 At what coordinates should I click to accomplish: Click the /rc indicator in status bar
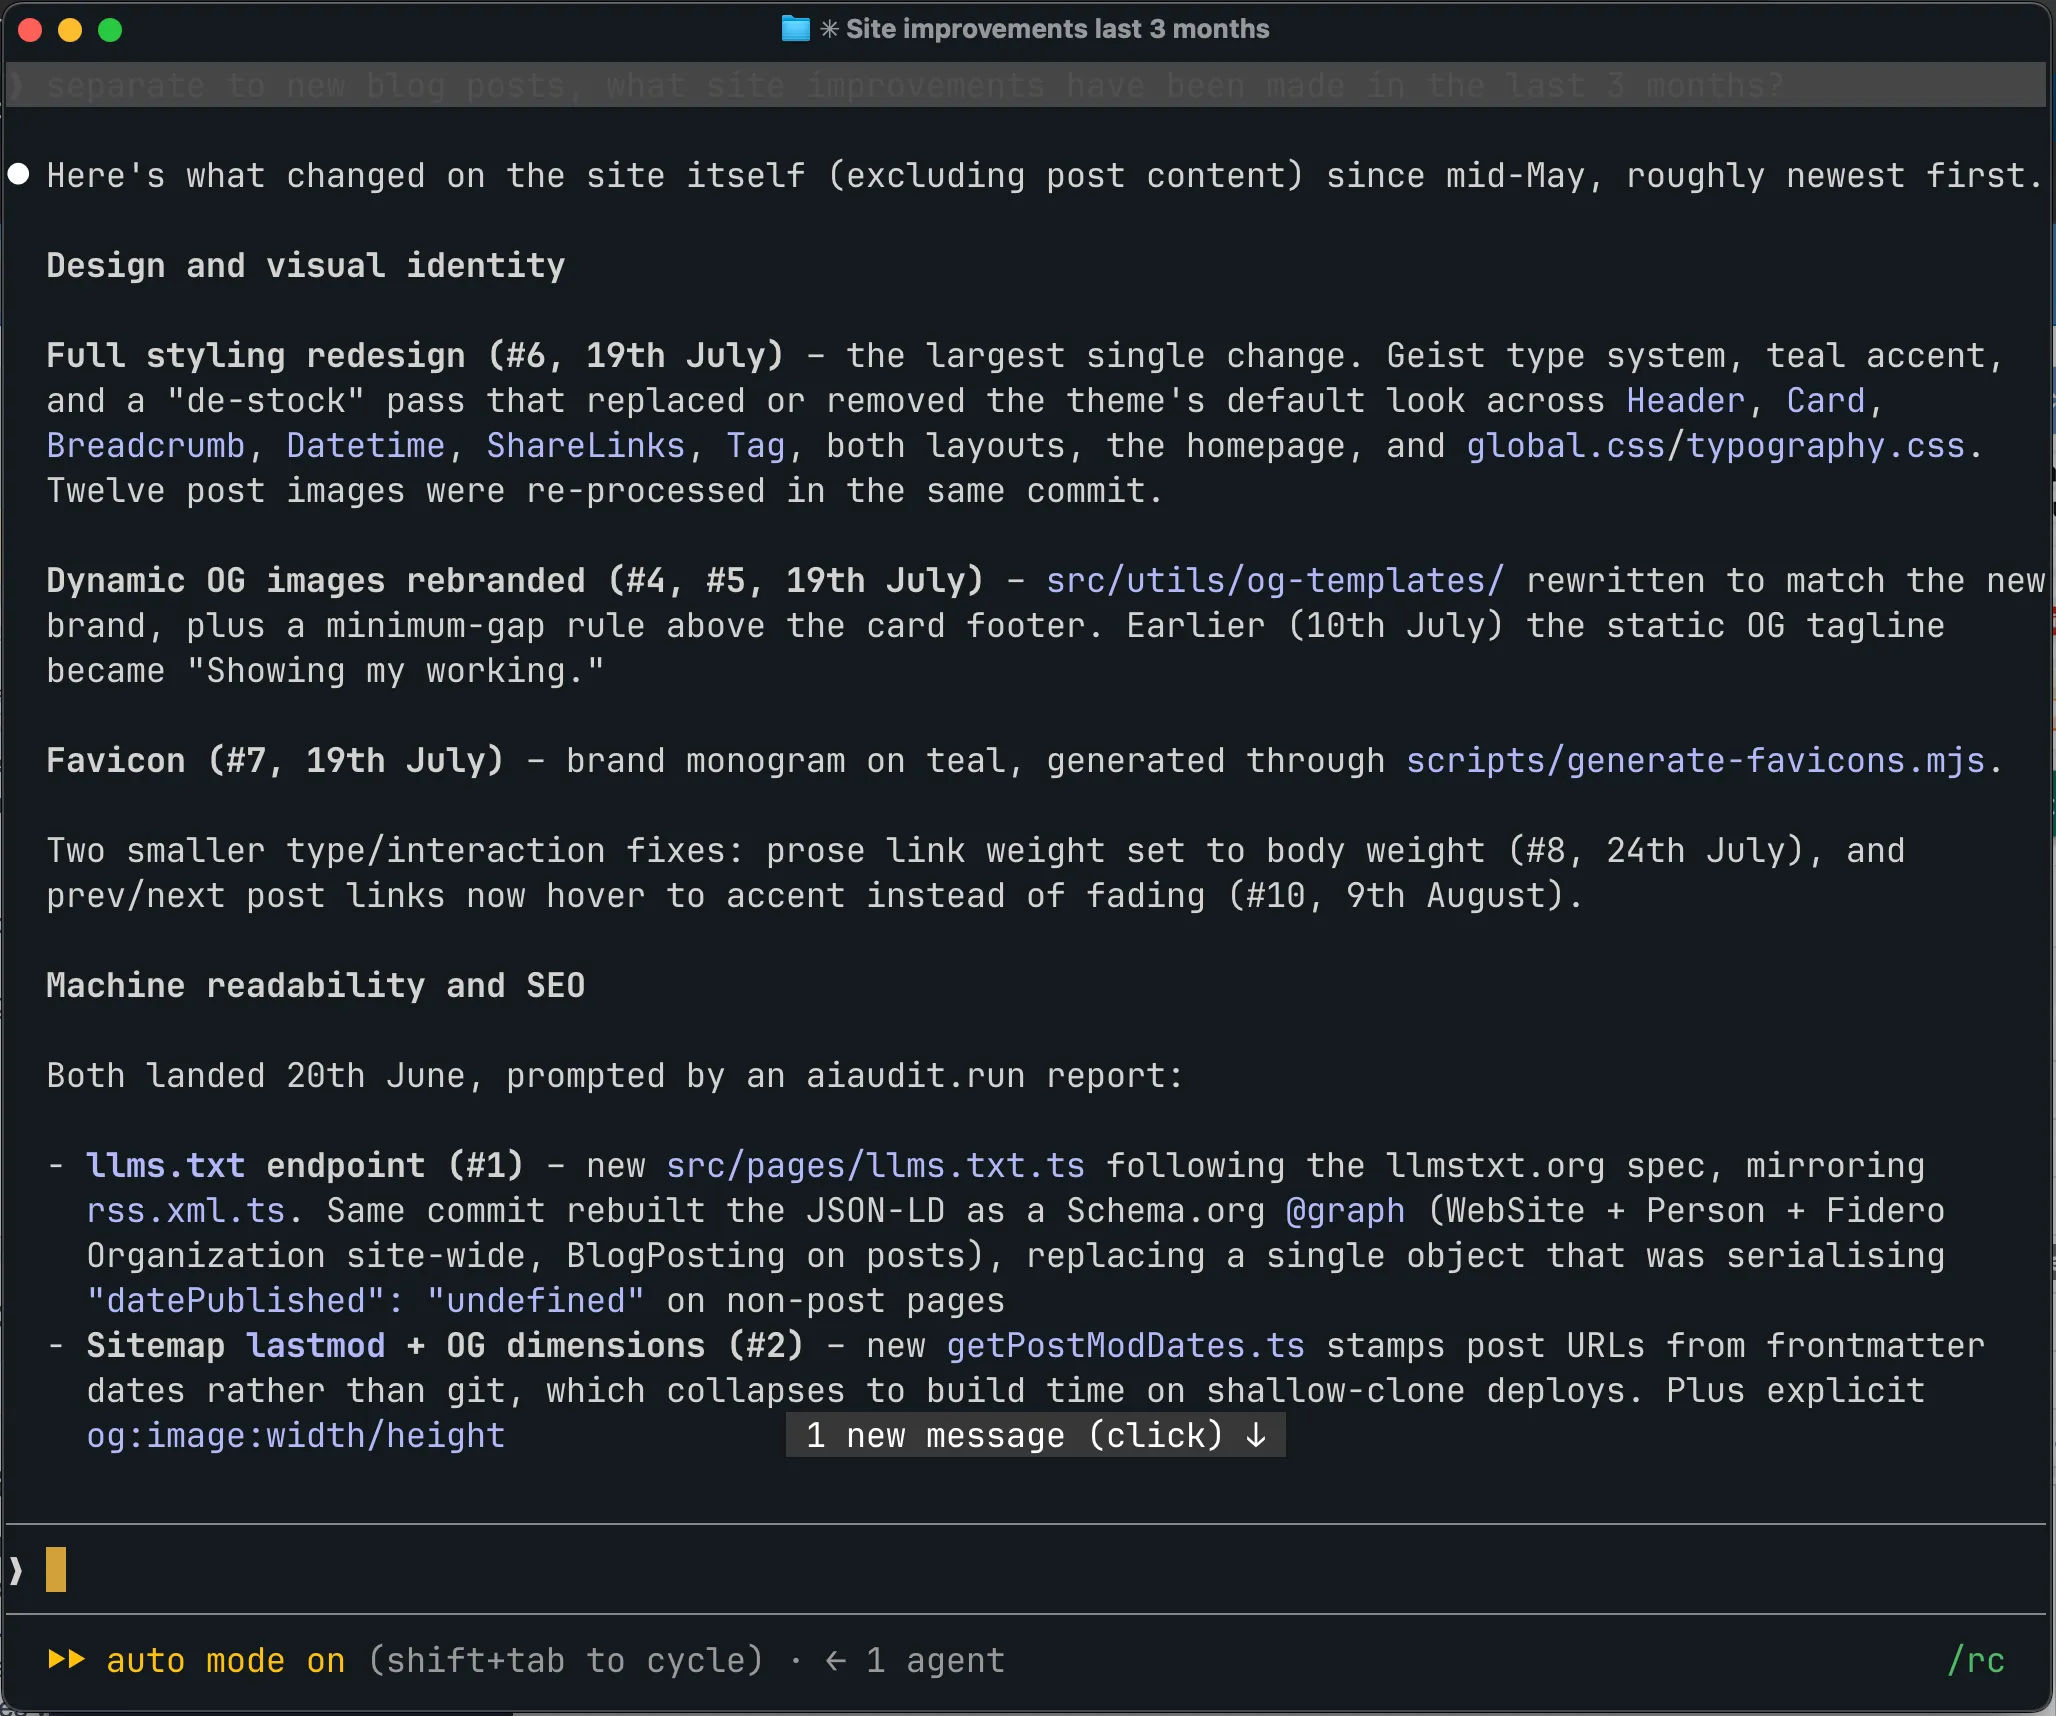click(1976, 1660)
